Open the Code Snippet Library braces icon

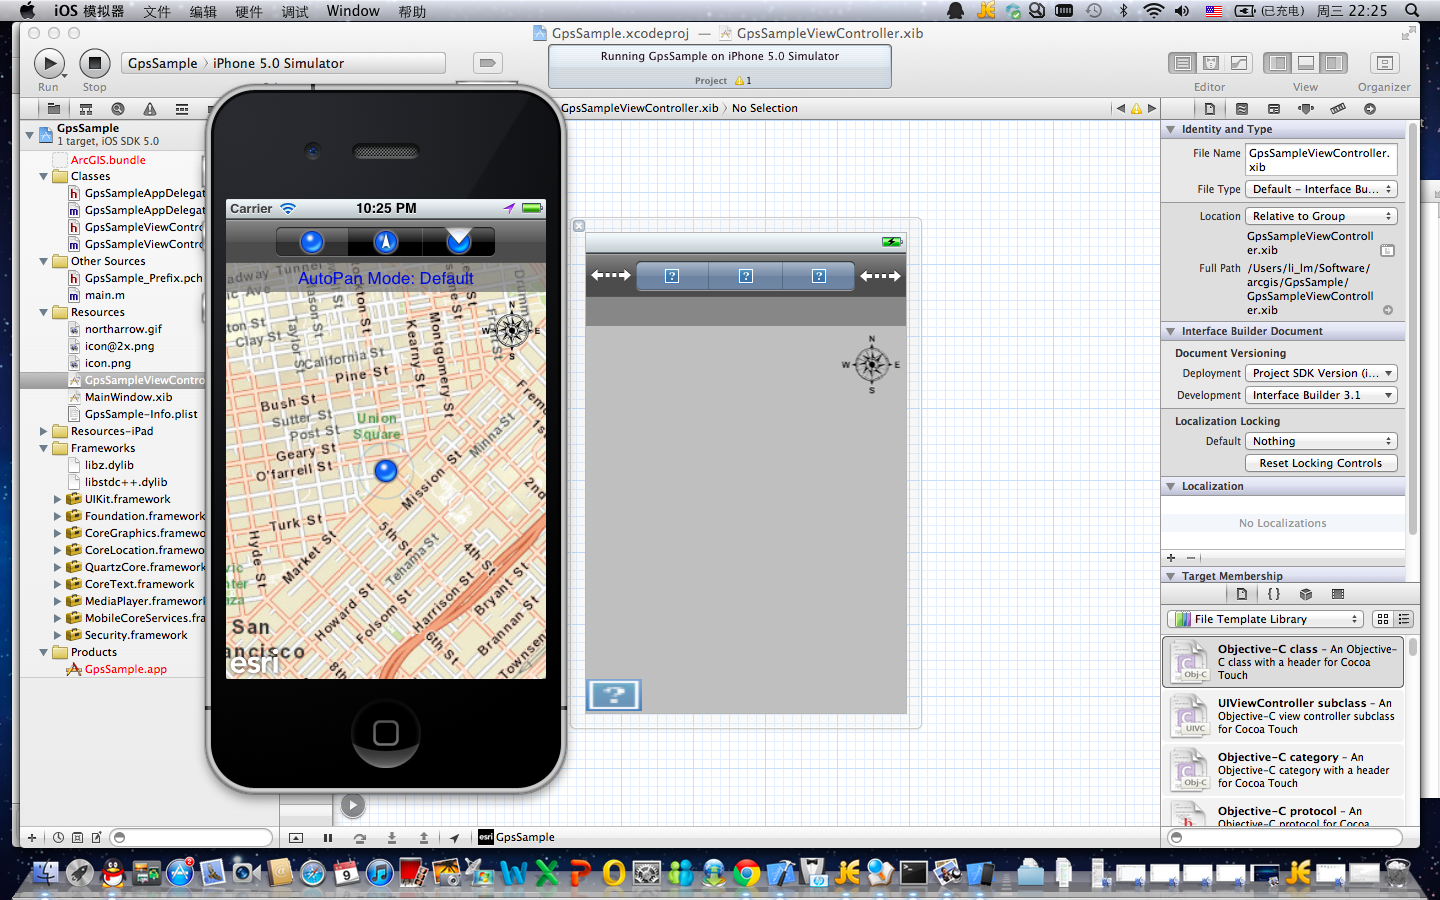(1273, 594)
